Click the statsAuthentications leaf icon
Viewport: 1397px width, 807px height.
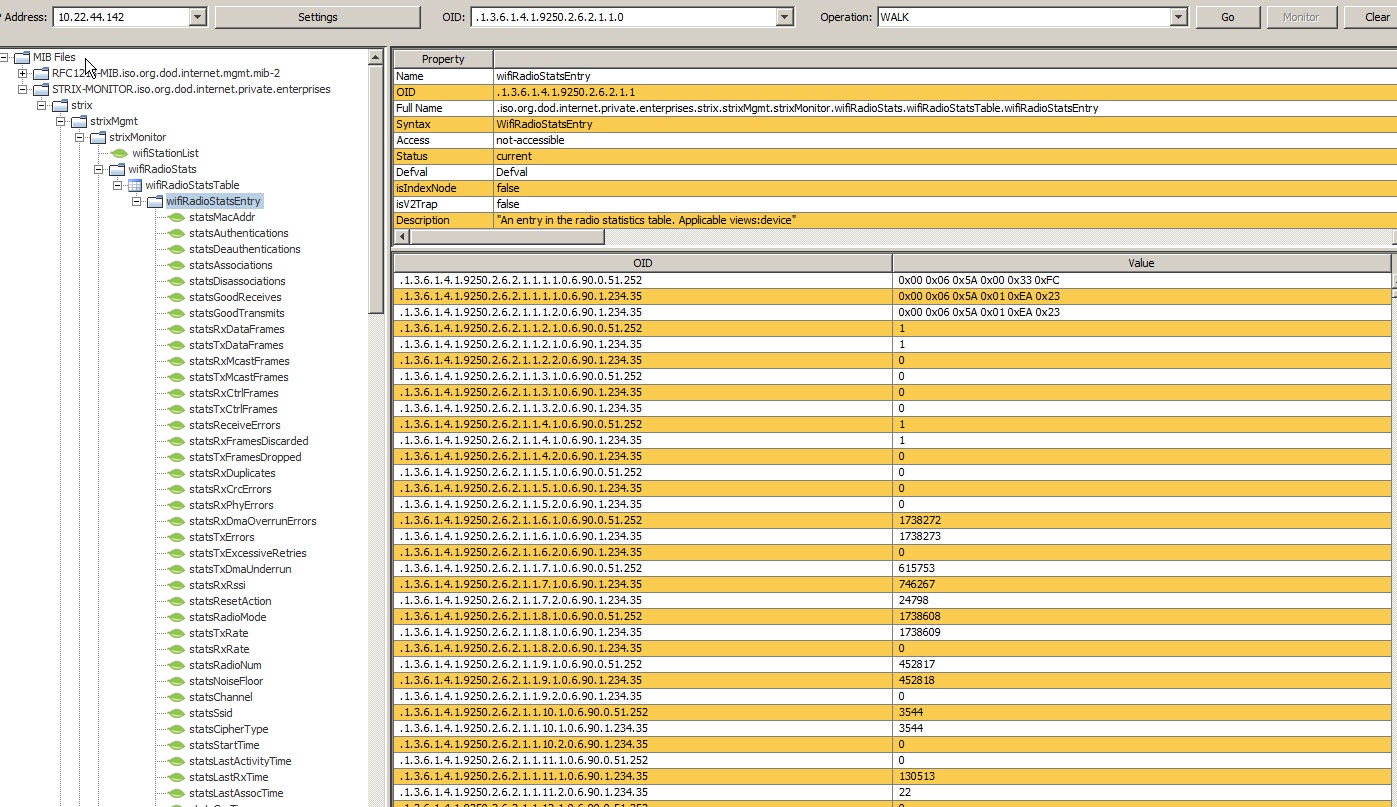(176, 233)
